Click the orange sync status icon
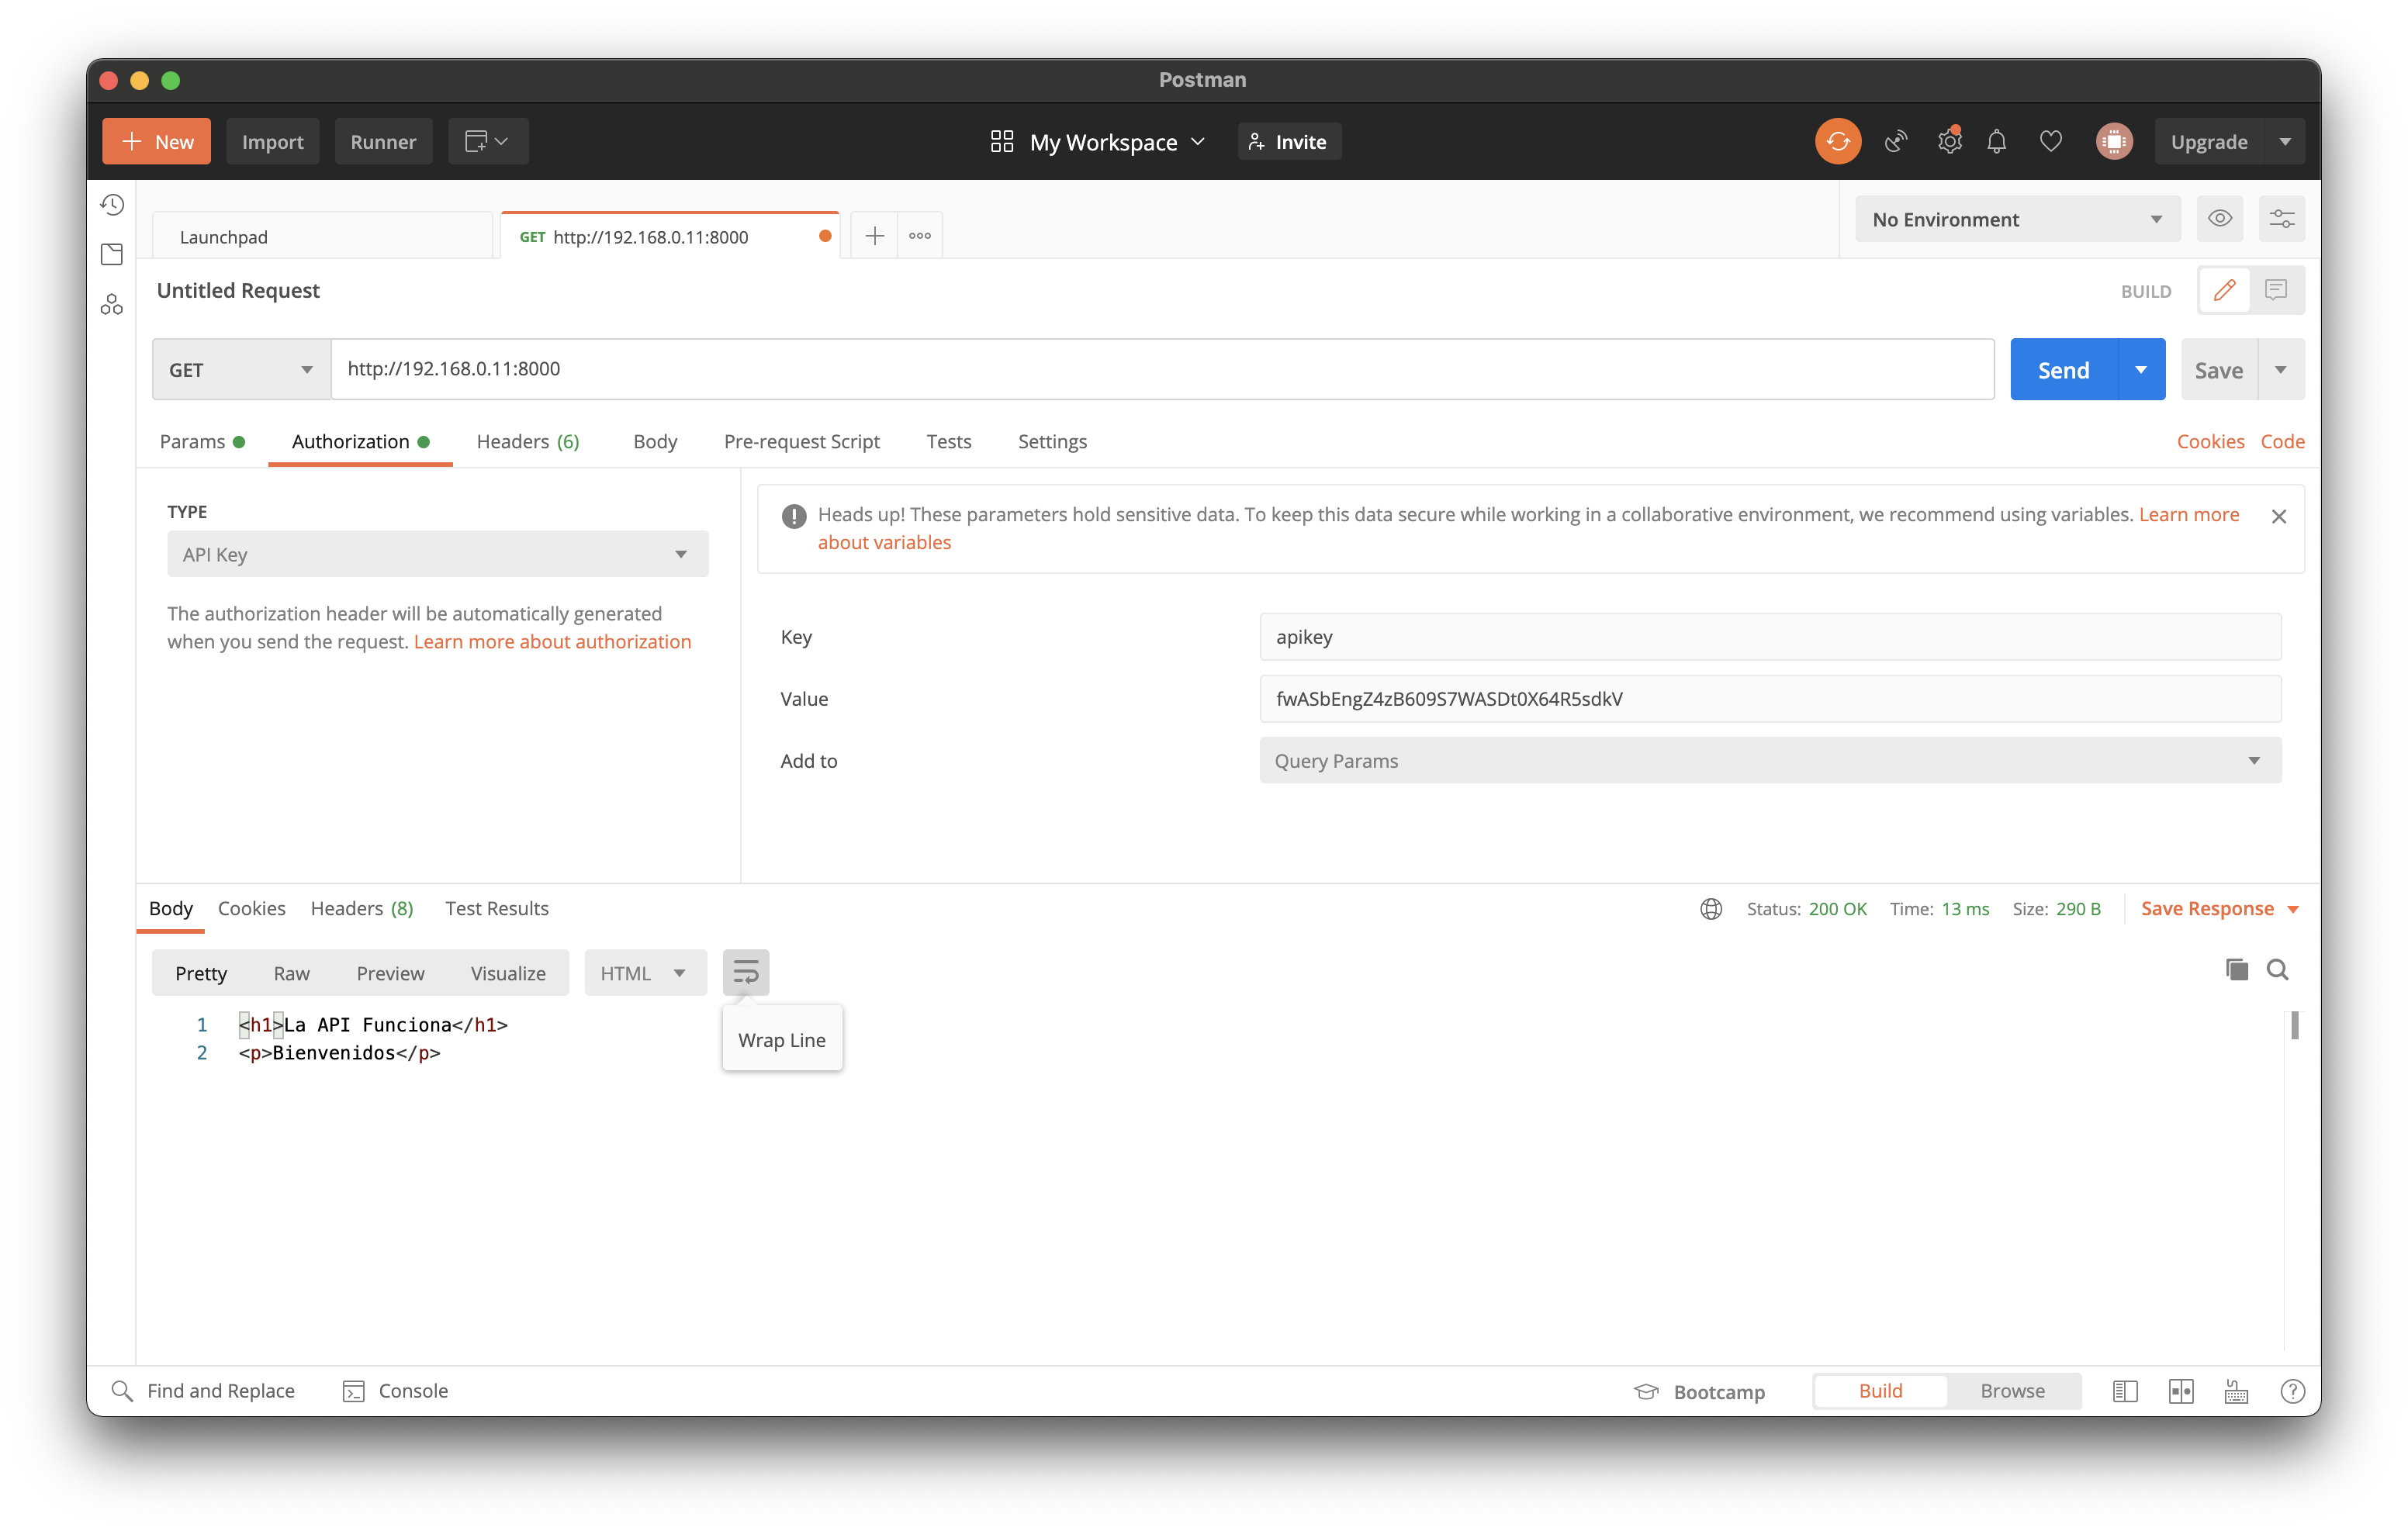 (1837, 141)
